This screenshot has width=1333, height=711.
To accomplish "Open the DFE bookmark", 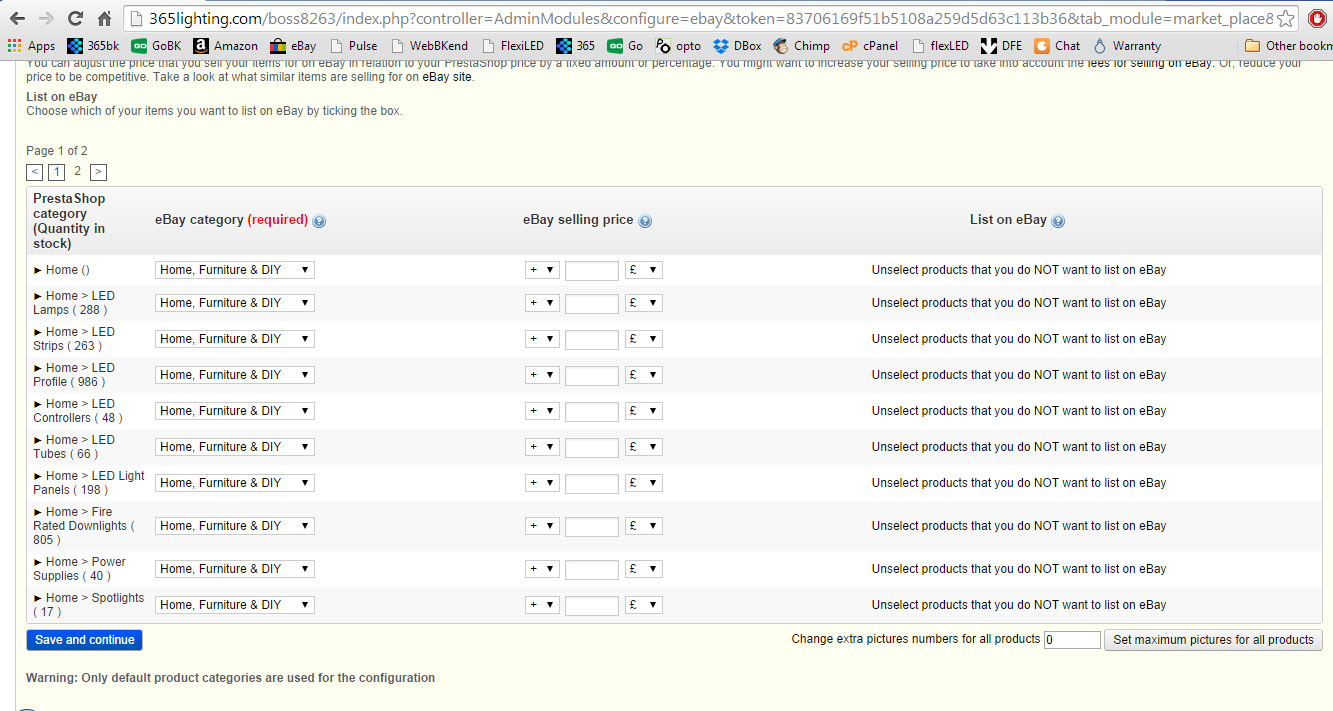I will coord(1001,45).
